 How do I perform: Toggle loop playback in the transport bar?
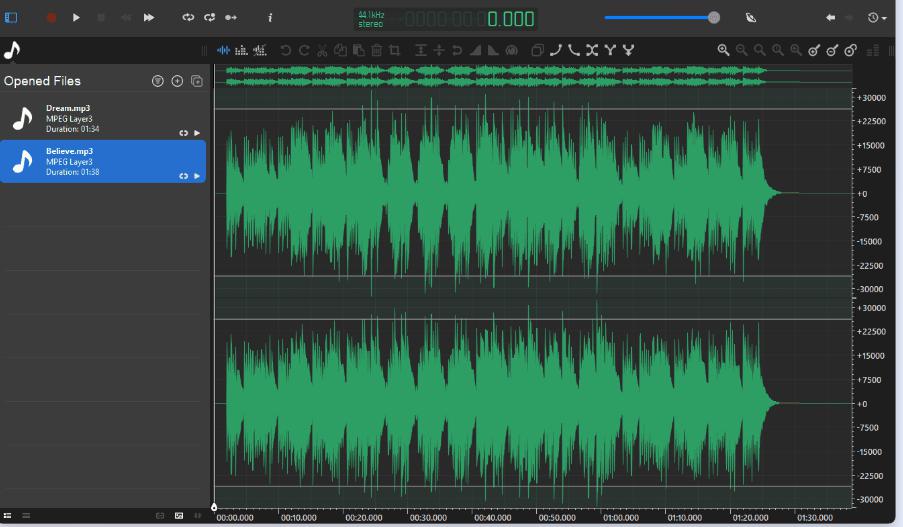(x=188, y=17)
